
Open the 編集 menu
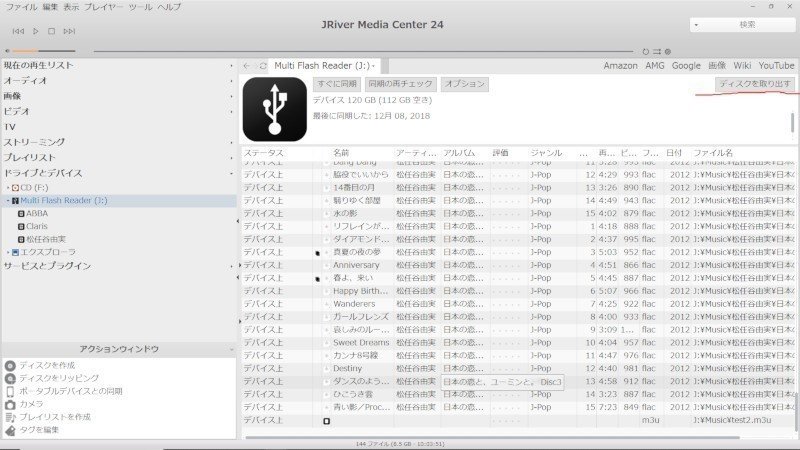51,7
